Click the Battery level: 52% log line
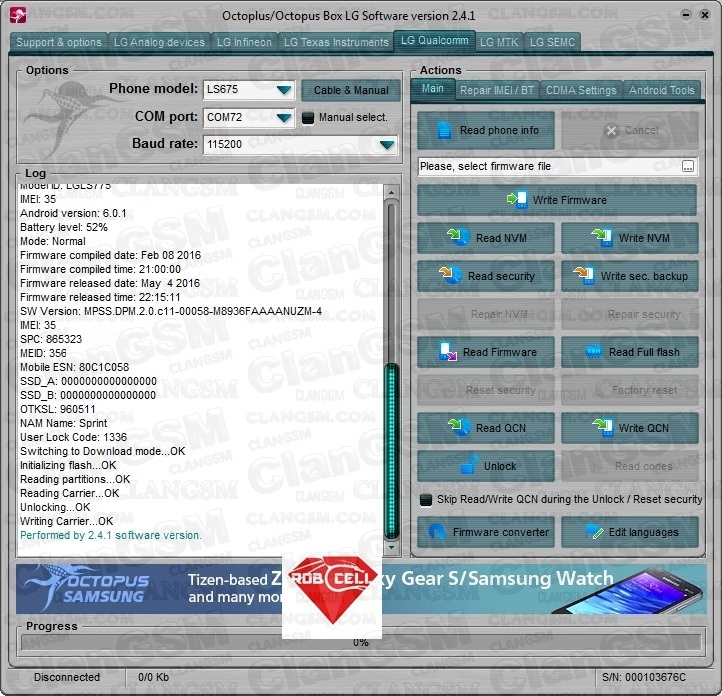Screen dimensions: 722x696 tap(64, 227)
